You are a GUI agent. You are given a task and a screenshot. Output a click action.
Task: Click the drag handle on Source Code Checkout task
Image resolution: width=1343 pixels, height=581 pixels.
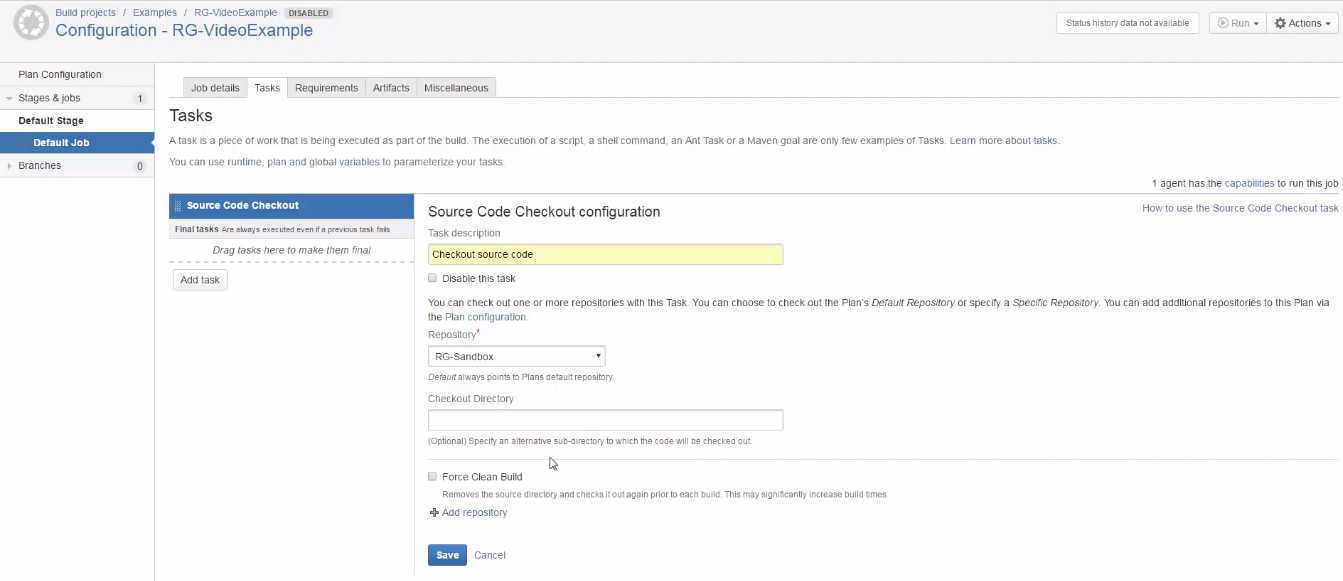point(178,206)
